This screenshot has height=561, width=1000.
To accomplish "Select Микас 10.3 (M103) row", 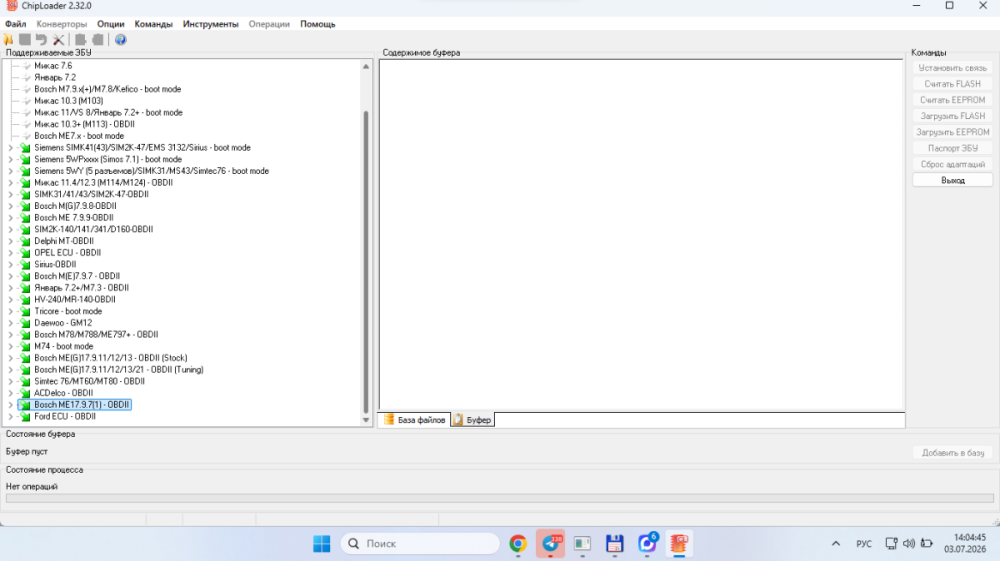I will (x=68, y=101).
